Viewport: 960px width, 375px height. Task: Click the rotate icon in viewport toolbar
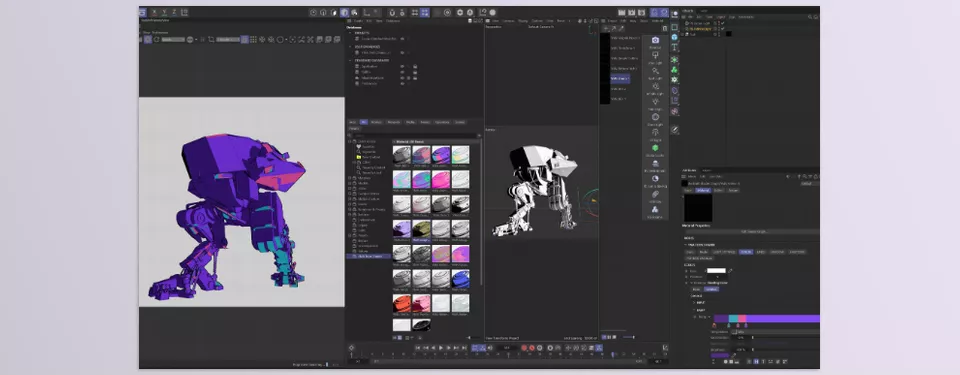[156, 39]
